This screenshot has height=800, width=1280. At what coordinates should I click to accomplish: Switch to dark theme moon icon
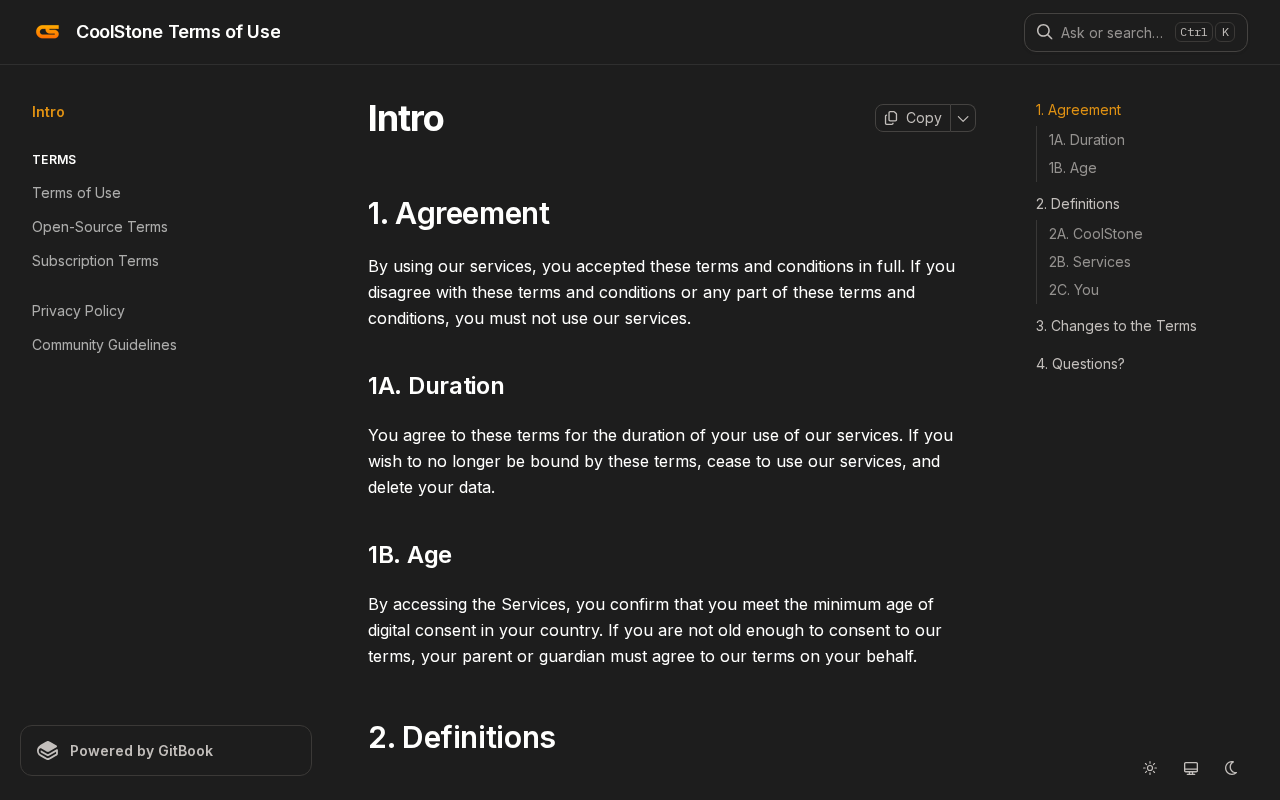click(x=1231, y=768)
